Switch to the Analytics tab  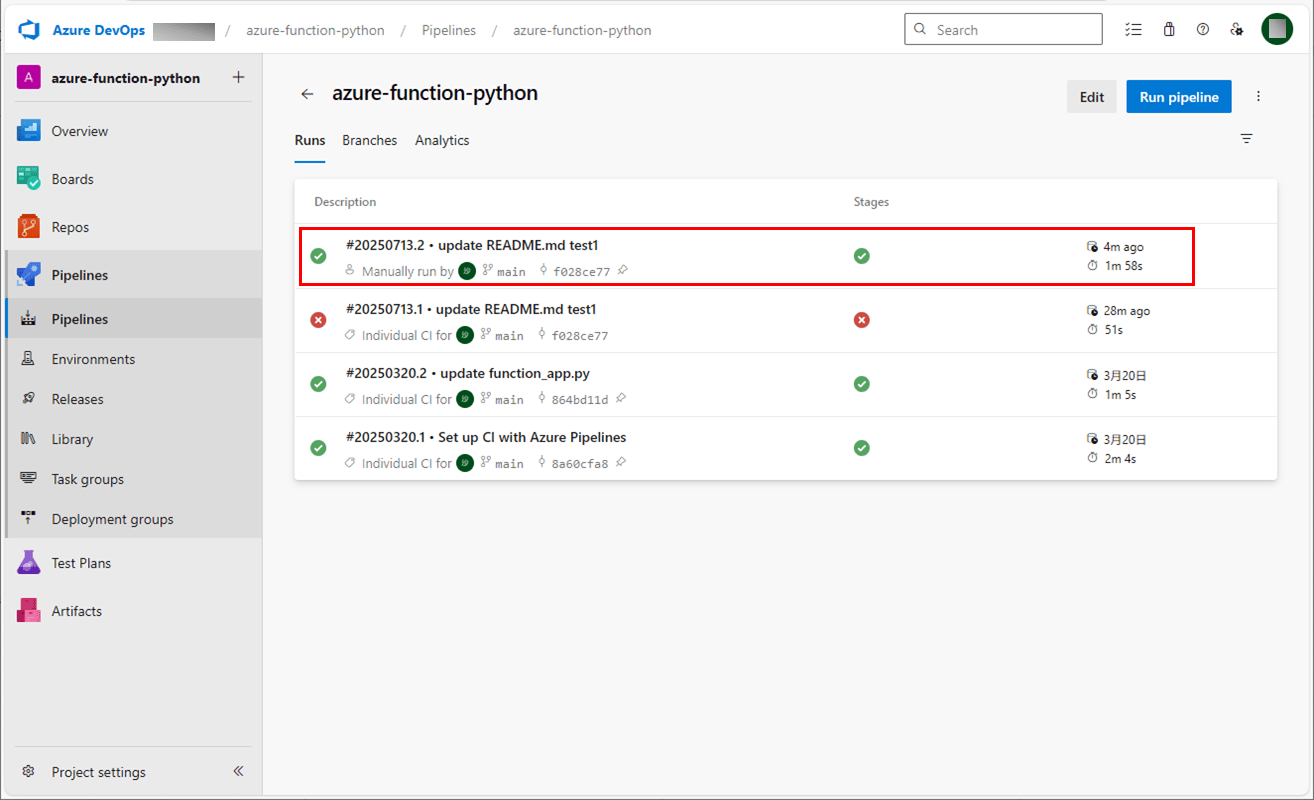(442, 140)
